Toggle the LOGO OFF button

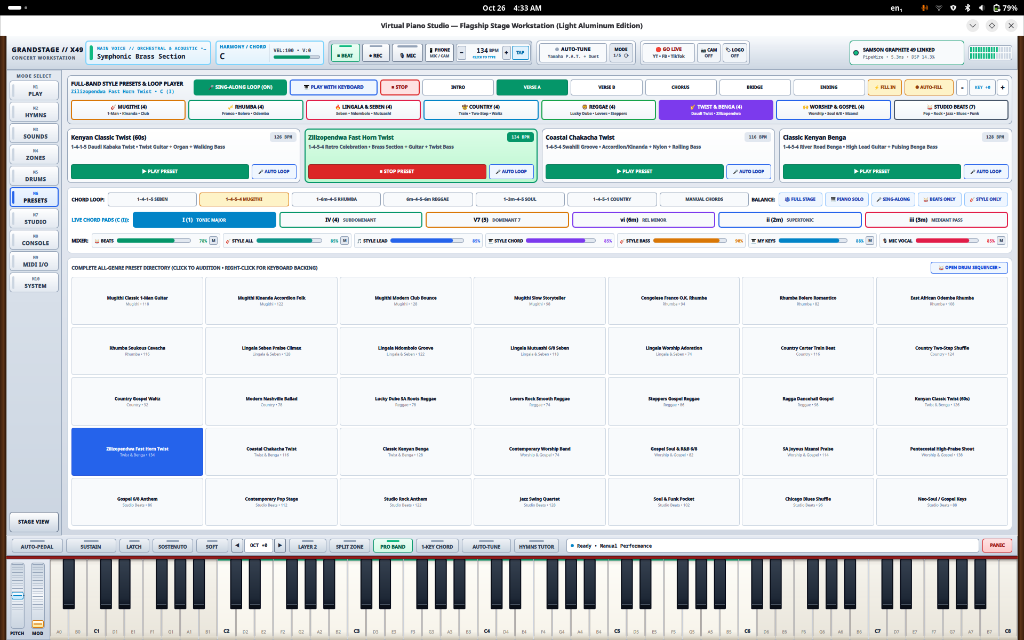735,53
